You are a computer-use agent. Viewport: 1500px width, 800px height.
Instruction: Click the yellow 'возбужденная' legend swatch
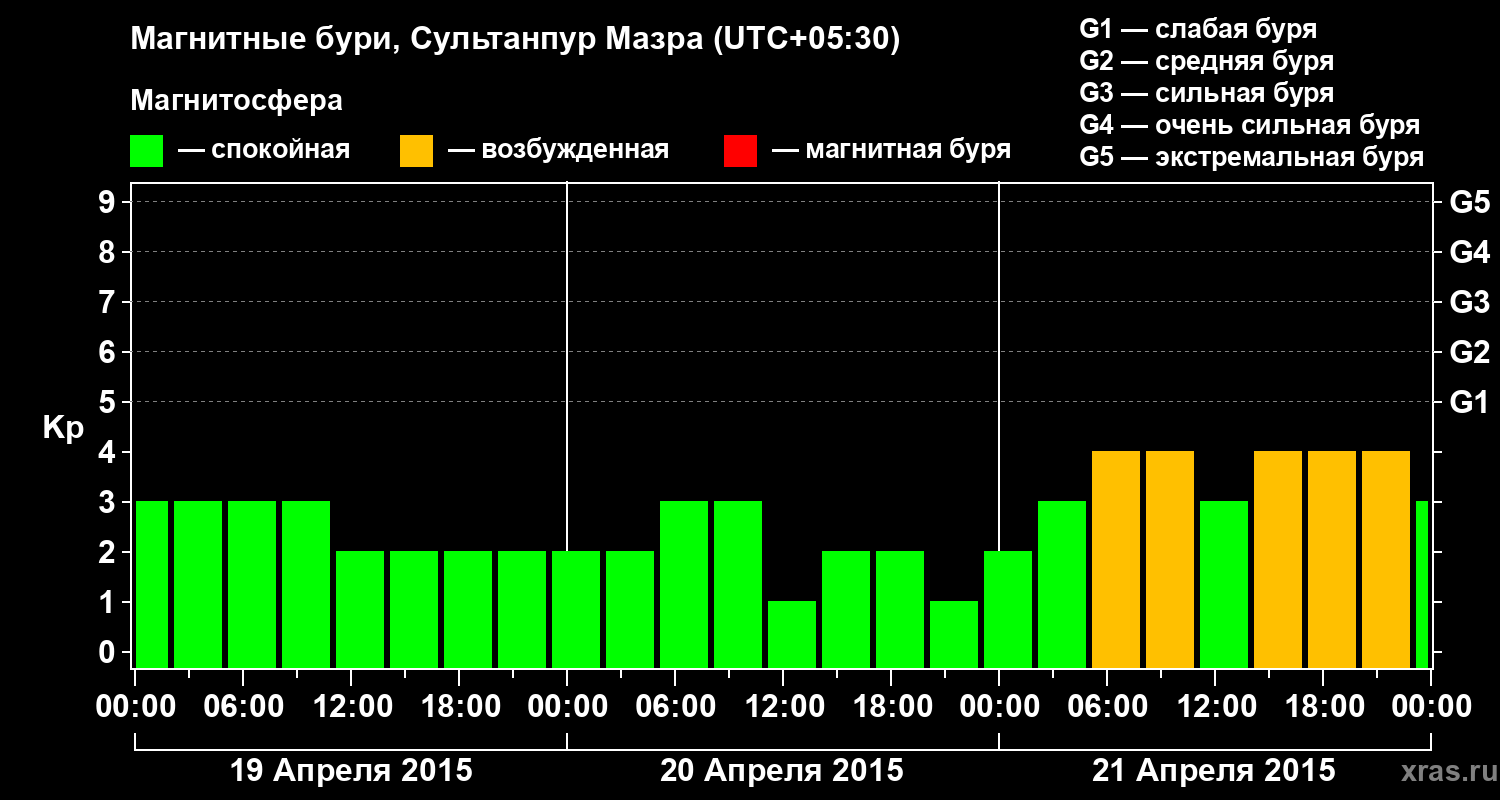pos(416,151)
